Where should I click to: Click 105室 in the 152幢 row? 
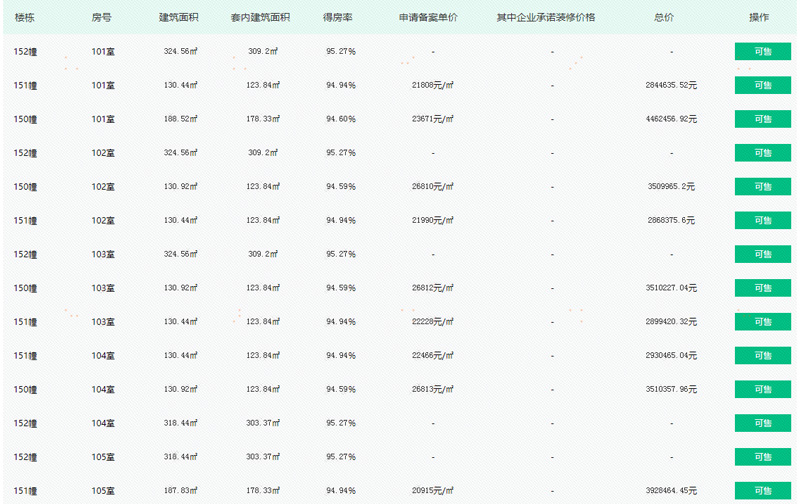(x=103, y=457)
